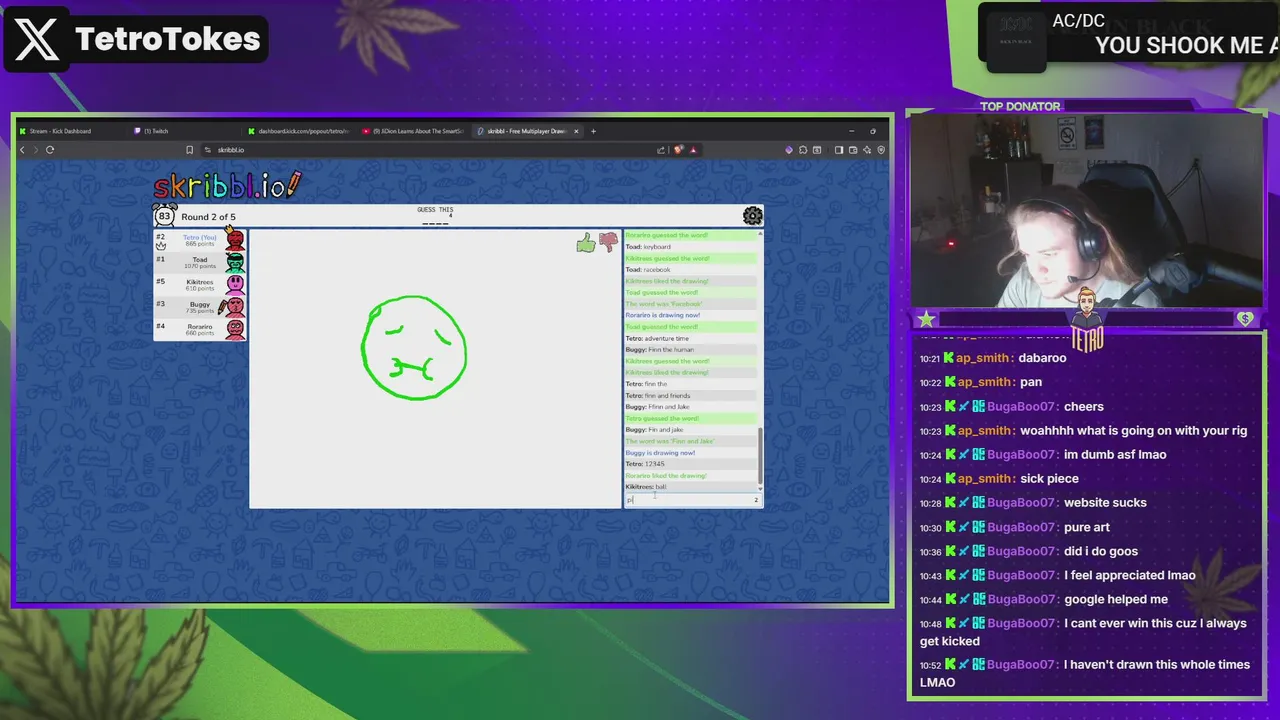
Task: Click 'Toad: keyboard' chat message
Action: click(648, 247)
